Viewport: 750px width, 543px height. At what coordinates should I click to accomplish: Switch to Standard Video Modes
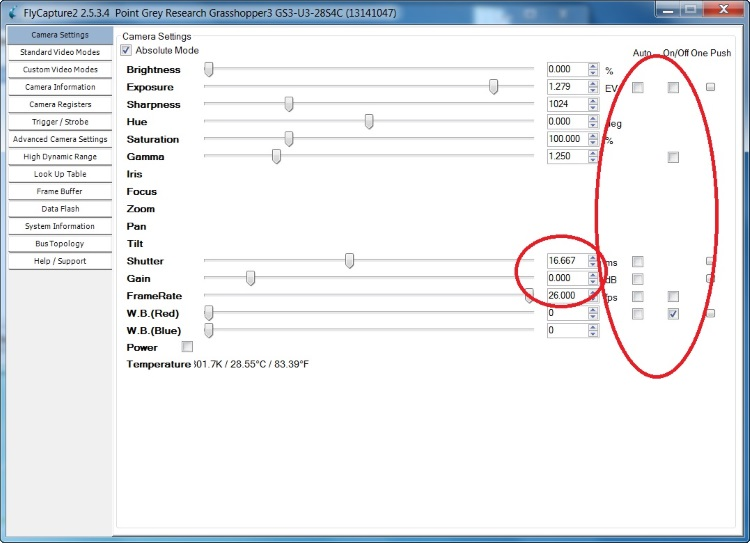(60, 52)
